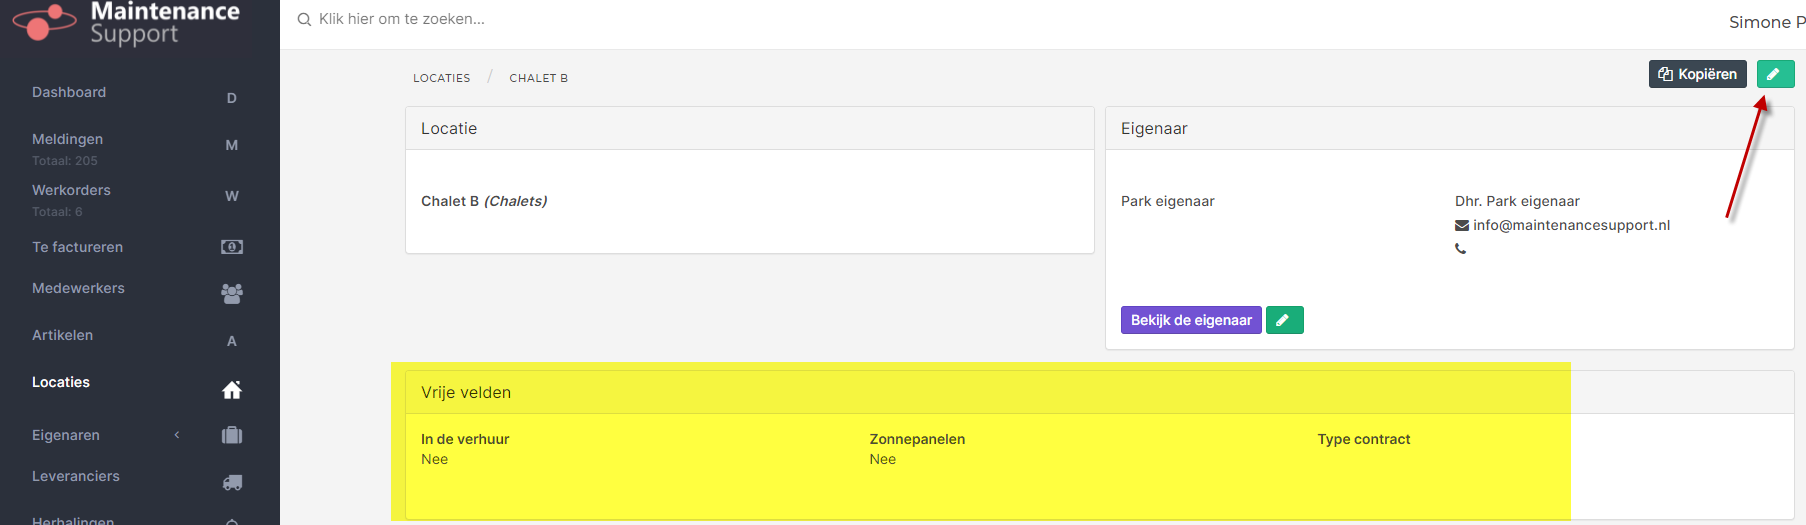
Task: Click the phone icon under the email
Action: point(1461,249)
